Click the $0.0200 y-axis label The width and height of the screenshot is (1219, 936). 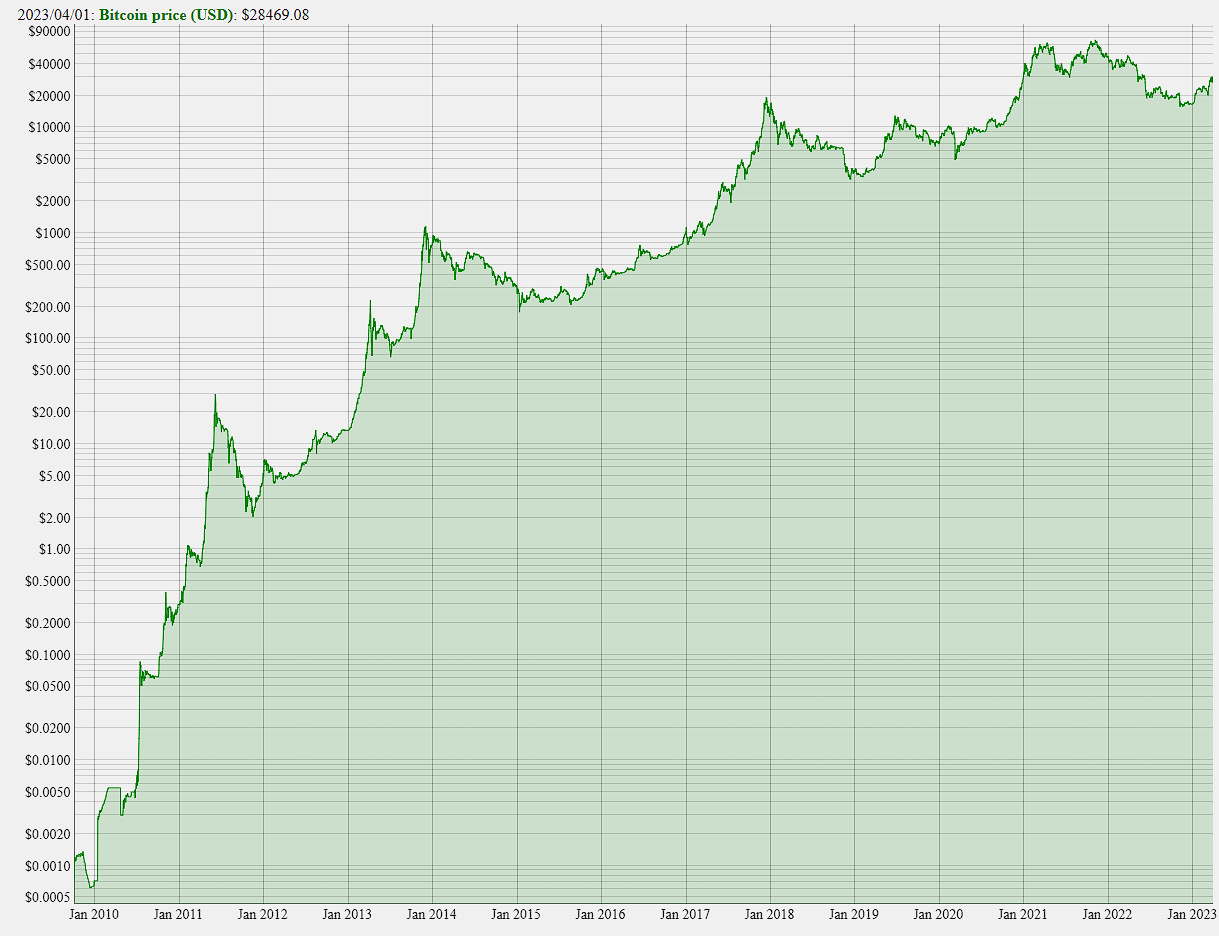[48, 728]
